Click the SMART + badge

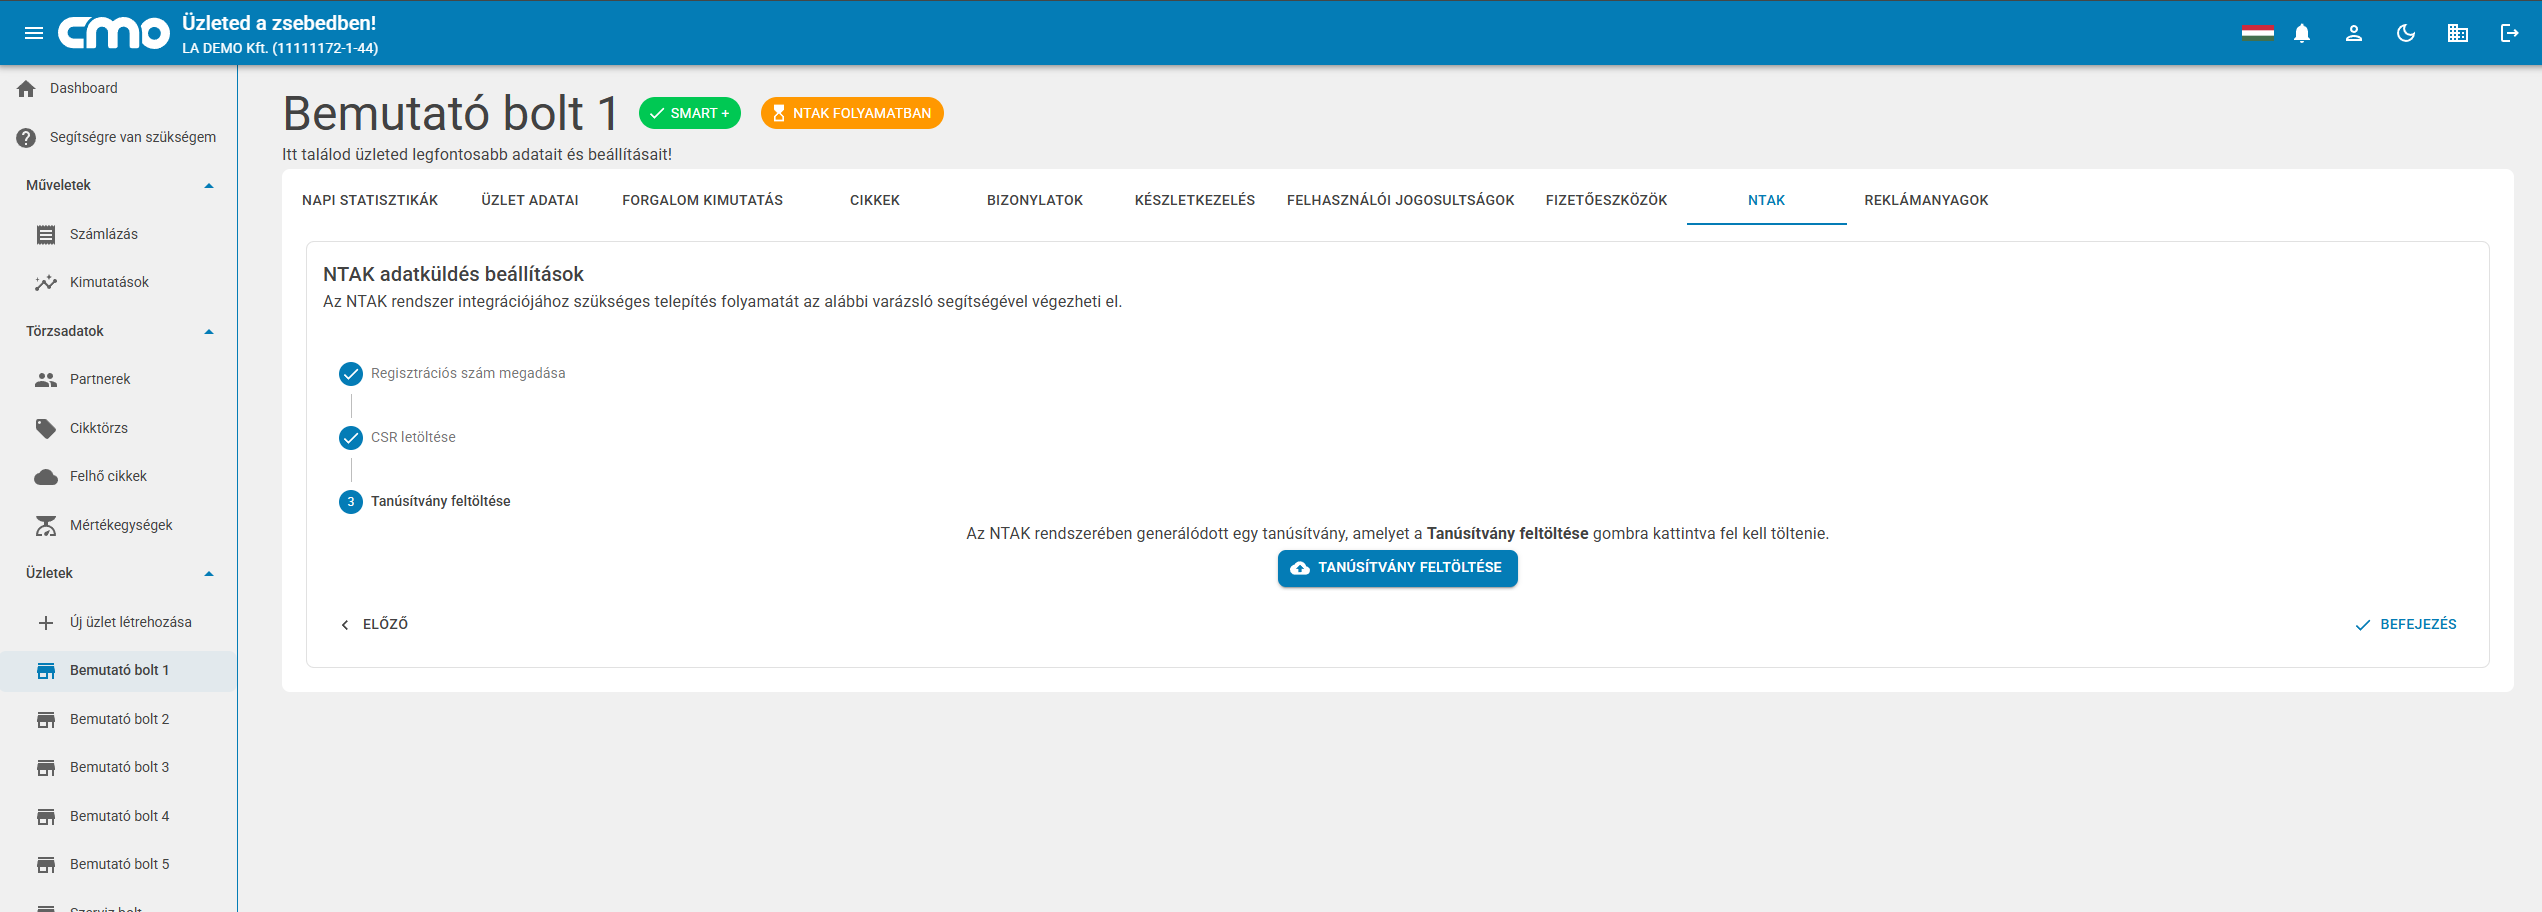click(x=690, y=114)
